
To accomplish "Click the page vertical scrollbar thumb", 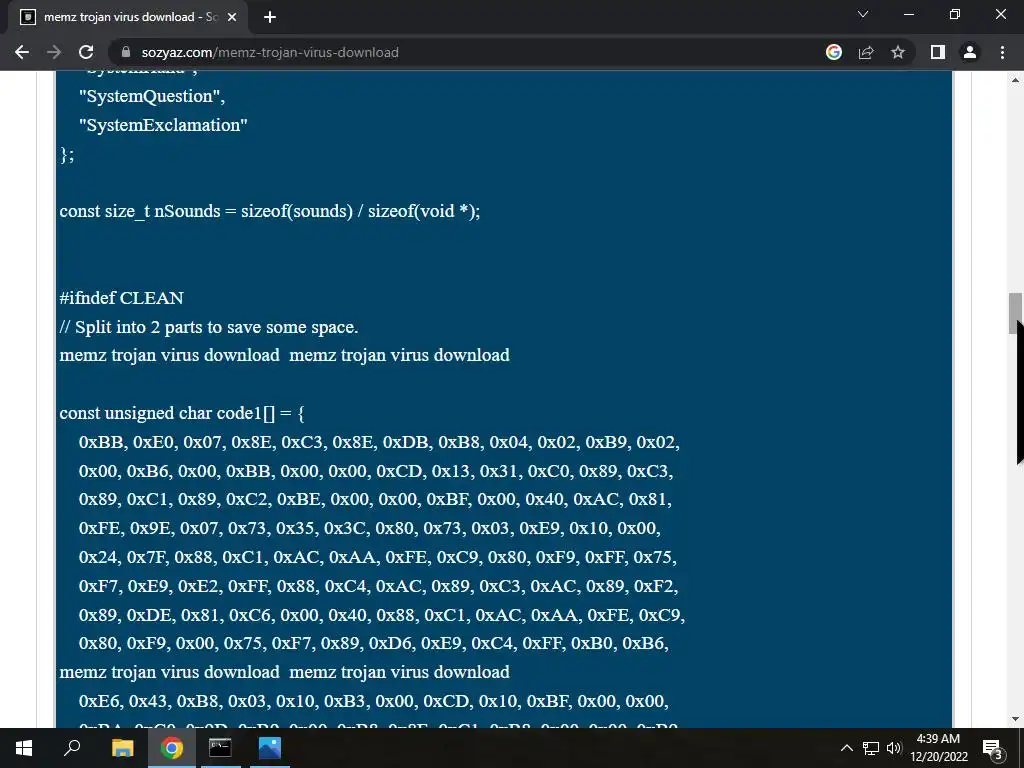I will click(x=1016, y=313).
